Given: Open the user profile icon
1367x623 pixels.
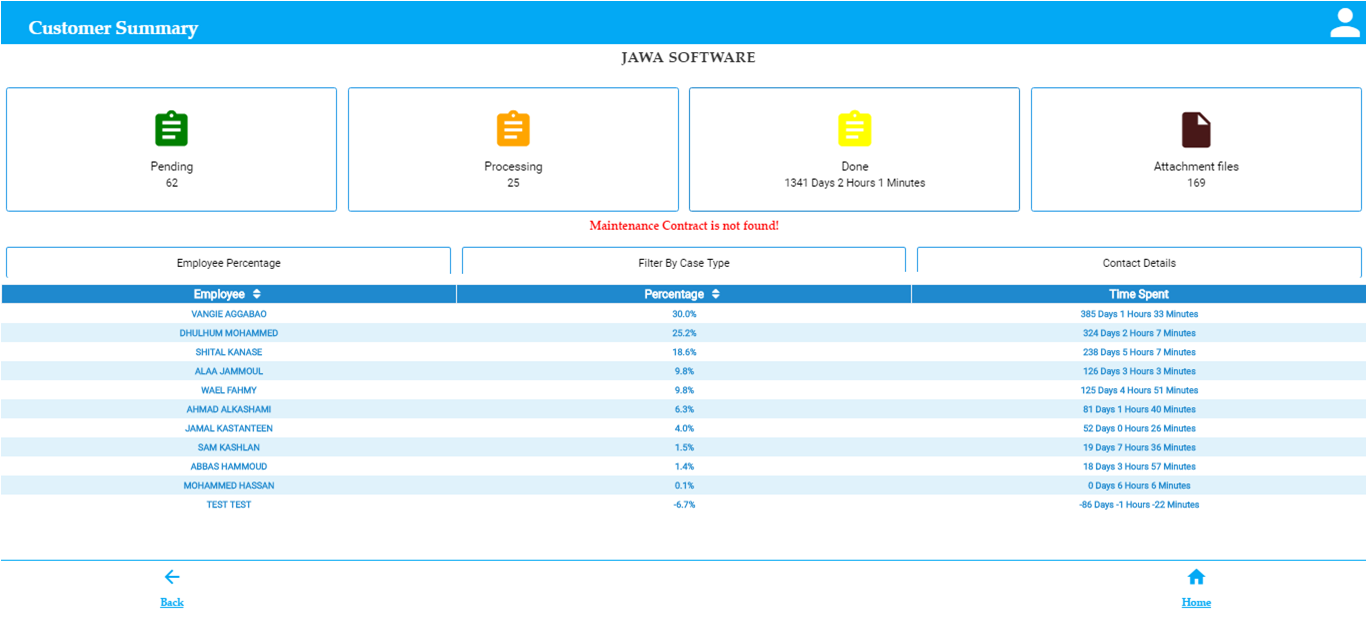Looking at the screenshot, I should pyautogui.click(x=1345, y=23).
